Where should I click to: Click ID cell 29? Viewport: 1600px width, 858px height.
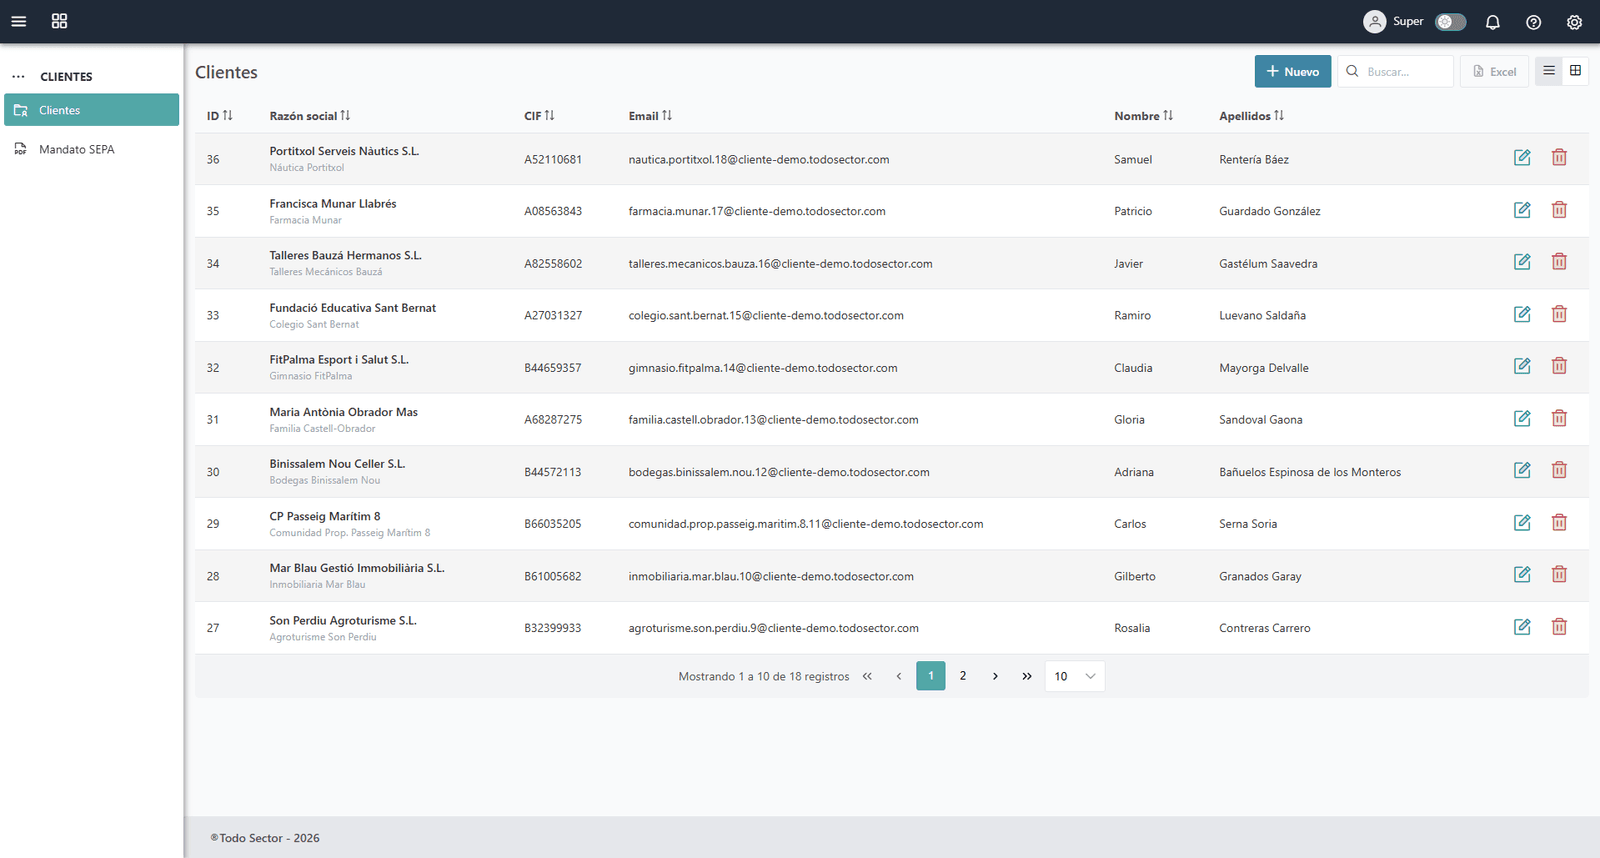tap(213, 524)
